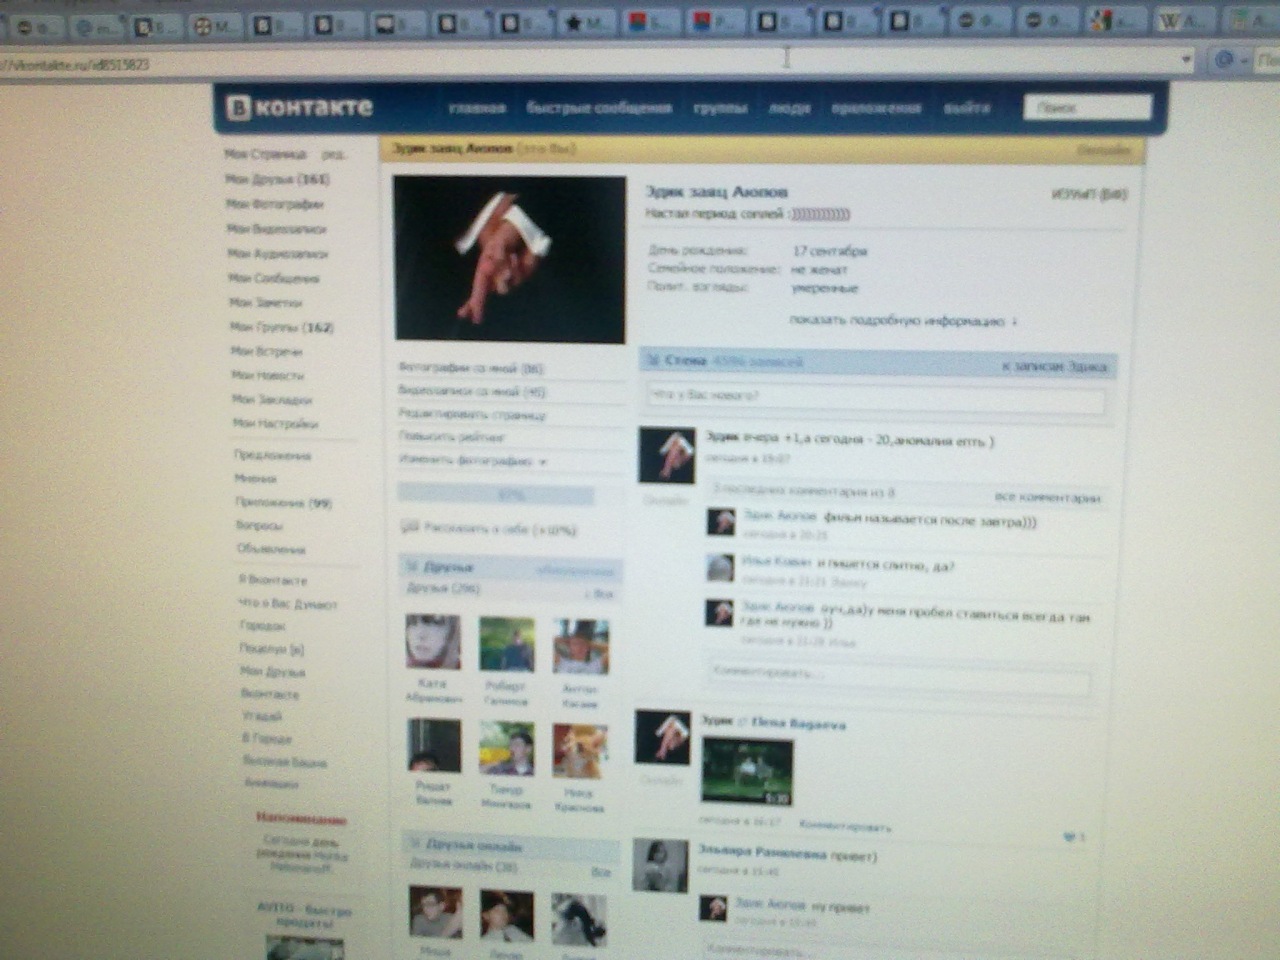The height and width of the screenshot is (960, 1280).
Task: Click the heart like icon on video post
Action: [x=1069, y=837]
